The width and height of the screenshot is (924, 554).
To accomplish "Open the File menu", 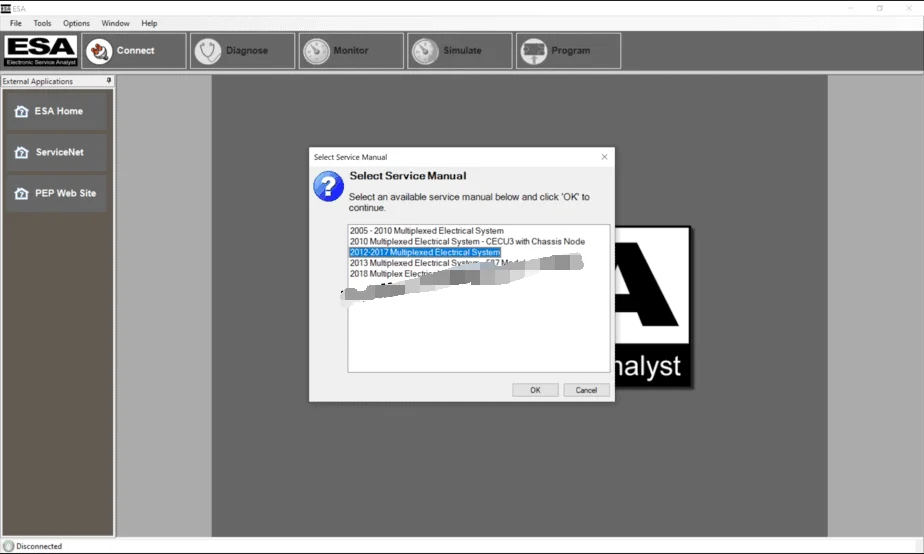I will tap(16, 24).
